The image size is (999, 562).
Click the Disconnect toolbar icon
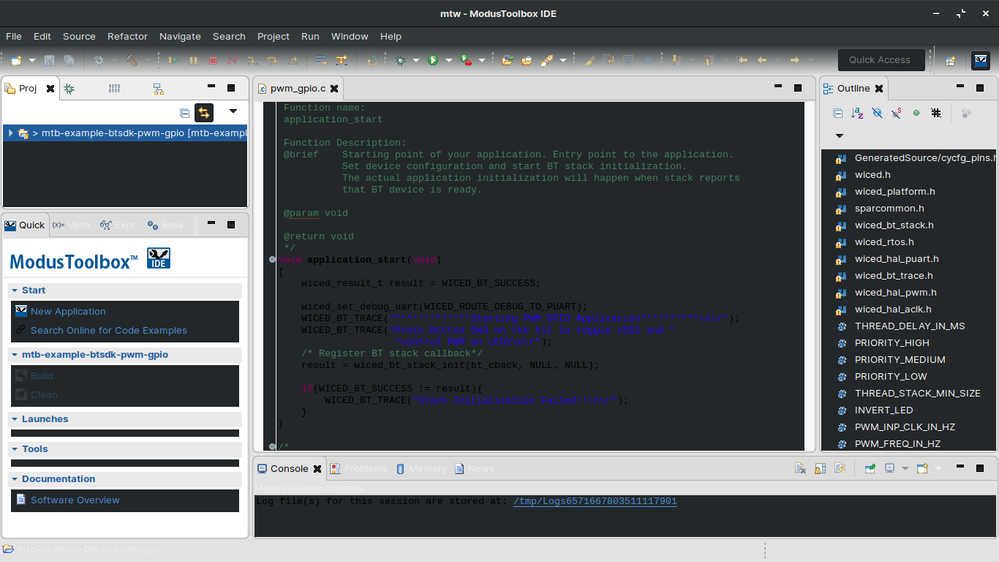(233, 60)
